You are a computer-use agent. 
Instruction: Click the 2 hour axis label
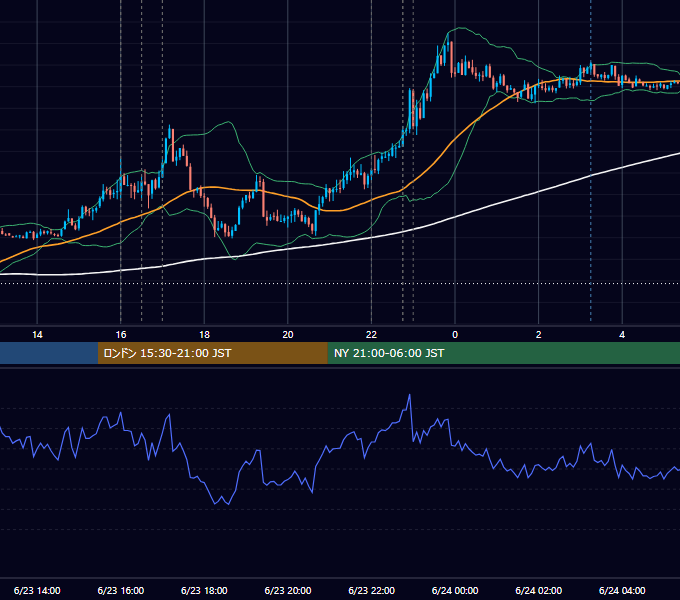point(539,335)
